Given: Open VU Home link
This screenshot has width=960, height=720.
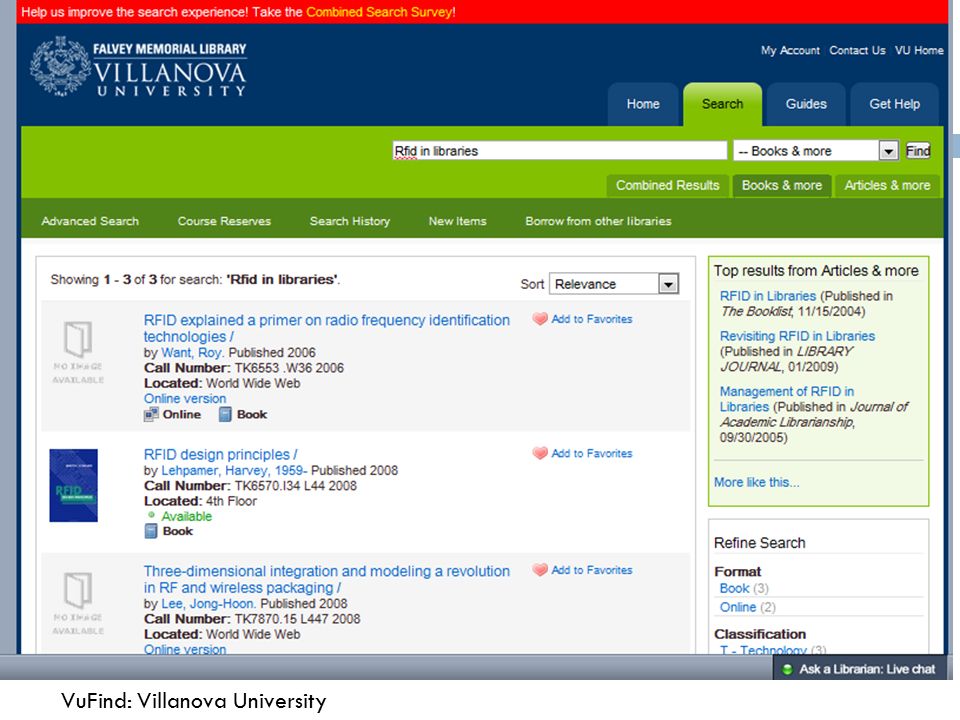Looking at the screenshot, I should [x=919, y=50].
